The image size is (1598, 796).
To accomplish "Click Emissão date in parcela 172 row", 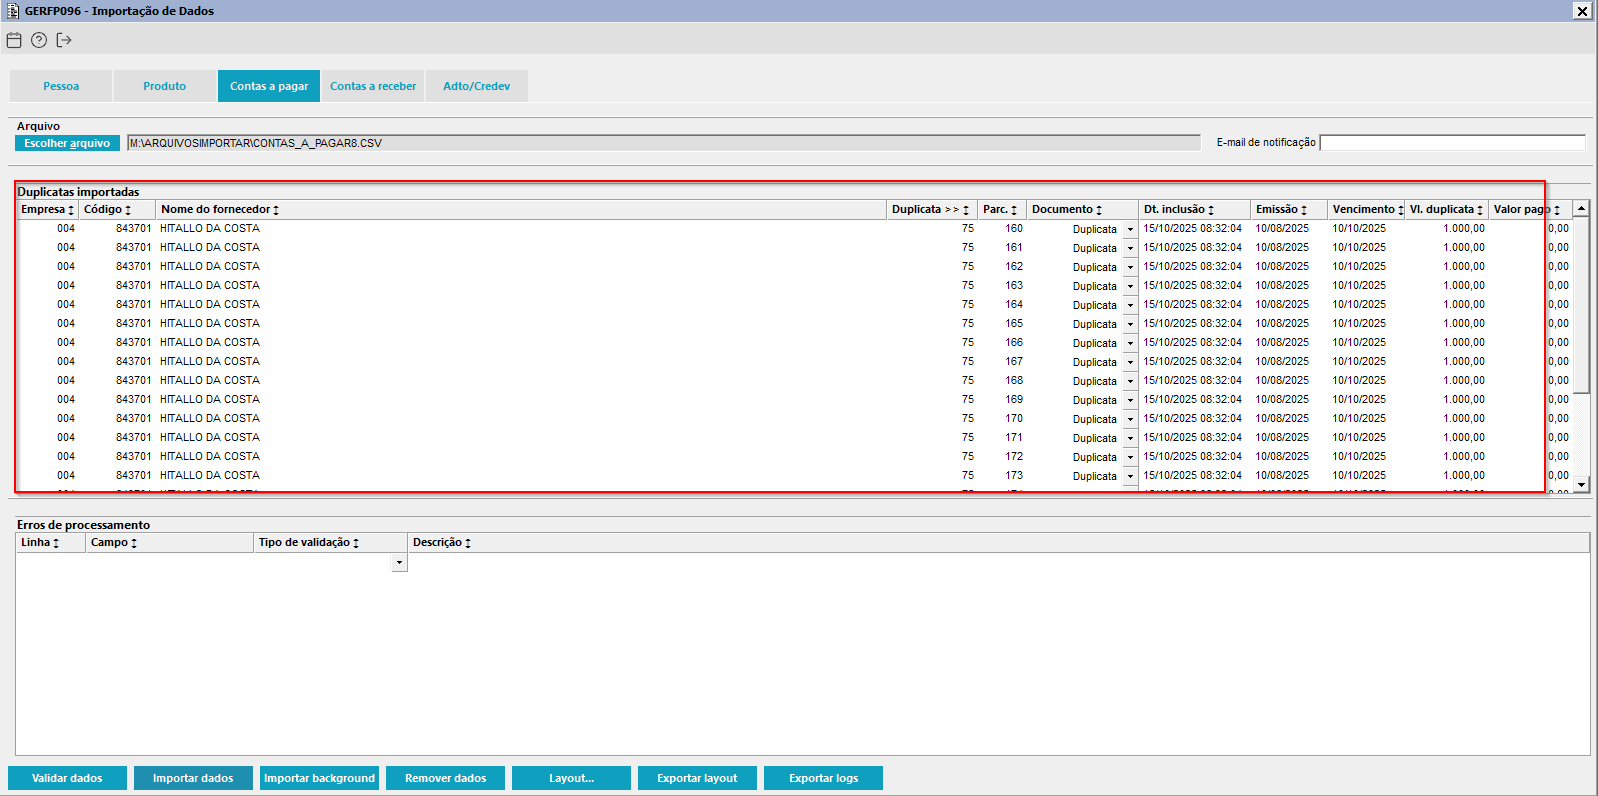I will tap(1282, 457).
